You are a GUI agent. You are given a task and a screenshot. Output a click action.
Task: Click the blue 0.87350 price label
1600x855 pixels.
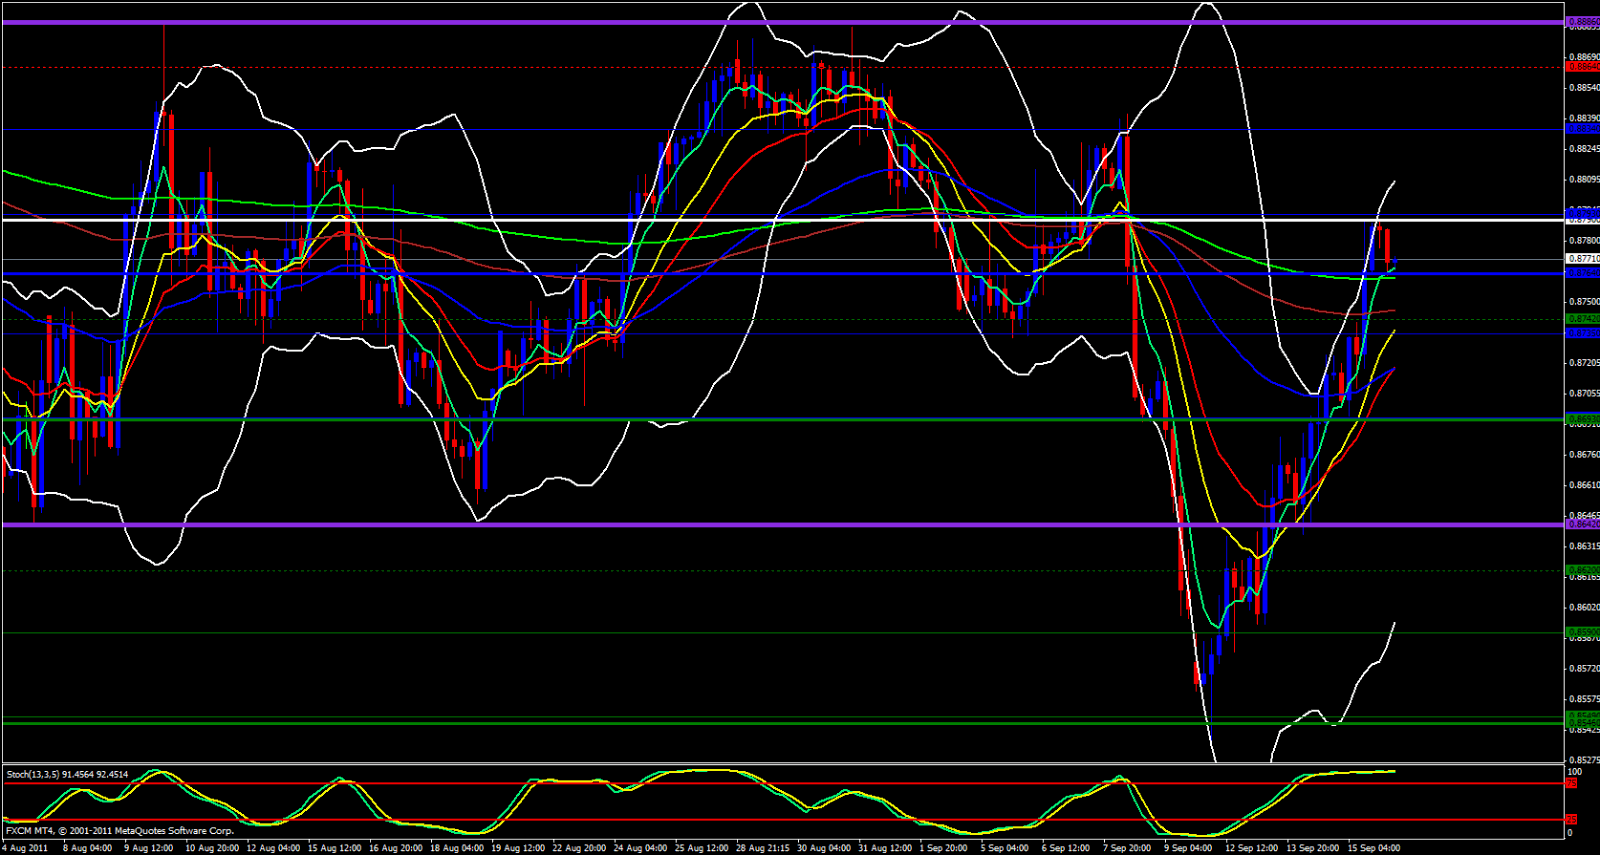coord(1582,333)
